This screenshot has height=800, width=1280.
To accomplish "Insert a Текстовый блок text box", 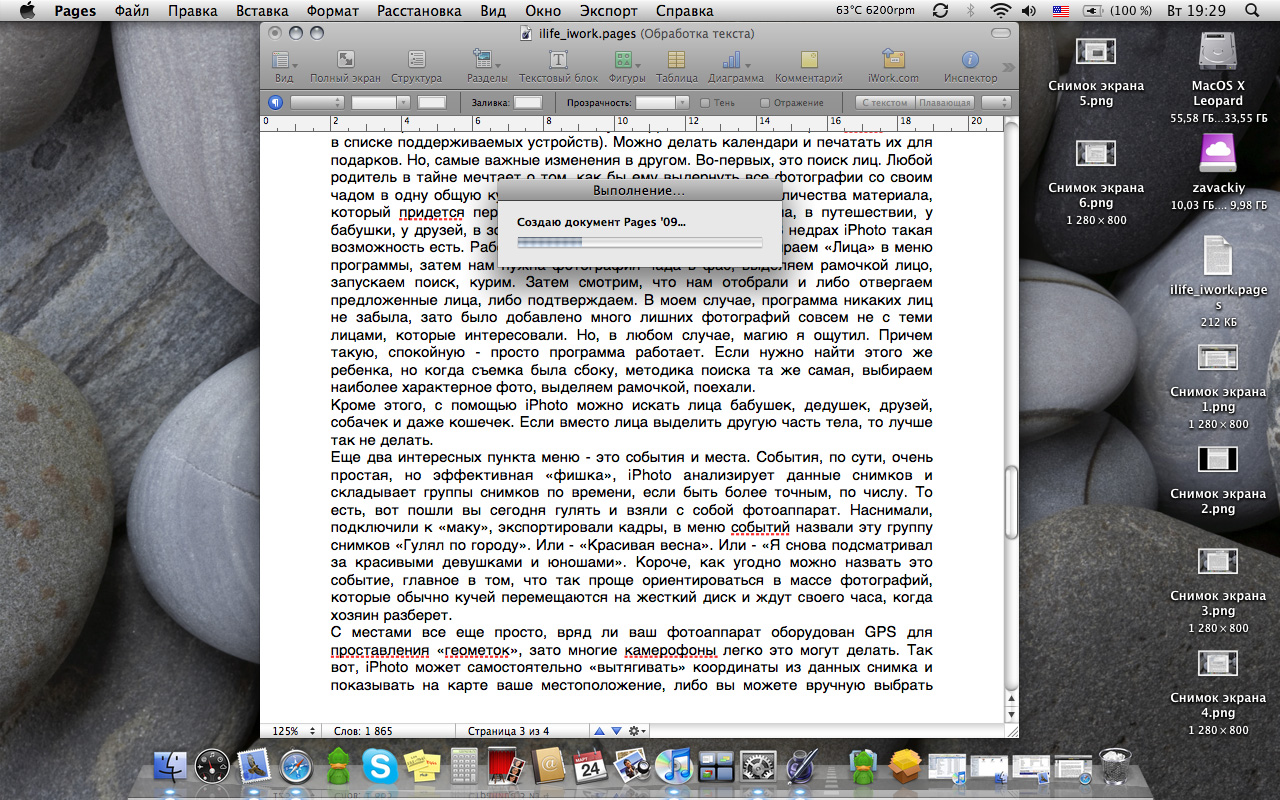I will coord(558,66).
